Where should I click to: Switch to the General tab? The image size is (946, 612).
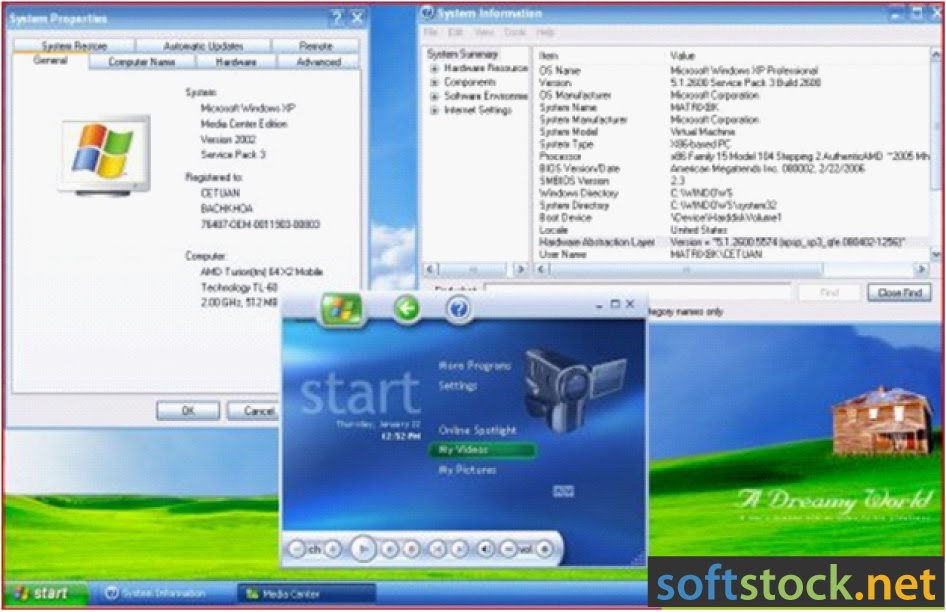point(51,60)
